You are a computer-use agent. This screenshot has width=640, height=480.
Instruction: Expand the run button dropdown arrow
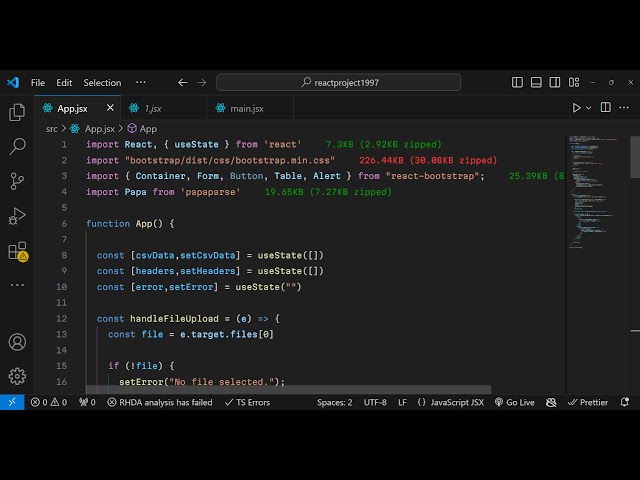click(588, 108)
